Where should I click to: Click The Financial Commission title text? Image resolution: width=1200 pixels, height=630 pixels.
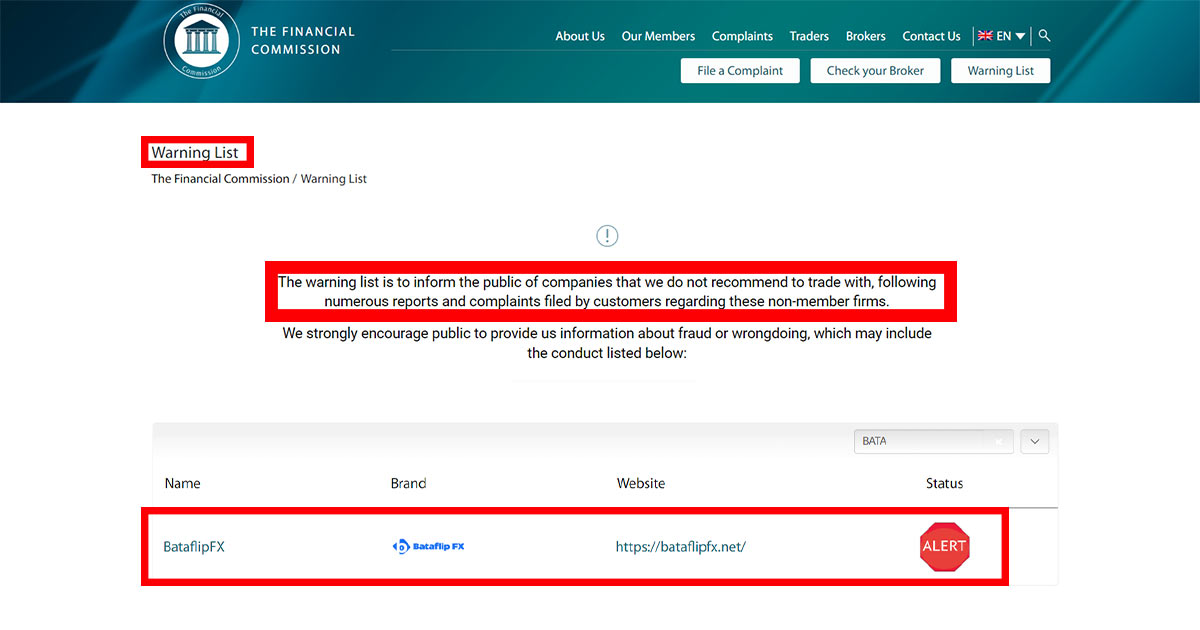[303, 41]
